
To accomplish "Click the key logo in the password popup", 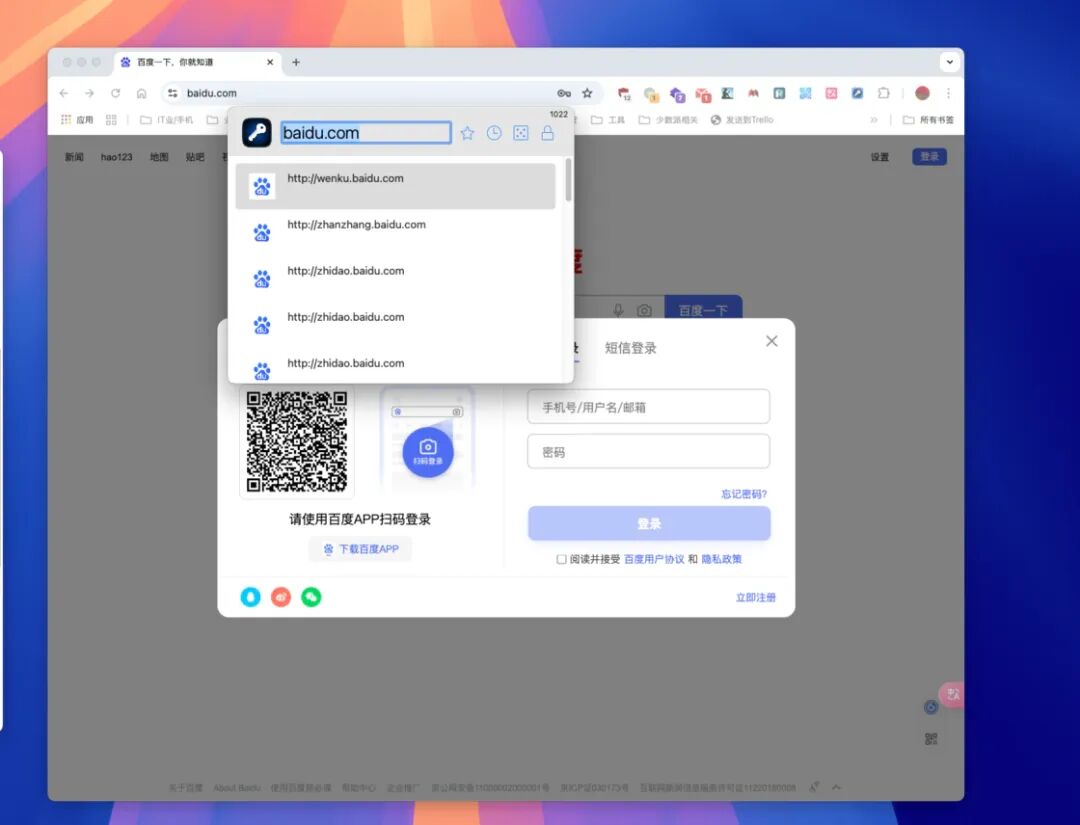I will pos(257,132).
